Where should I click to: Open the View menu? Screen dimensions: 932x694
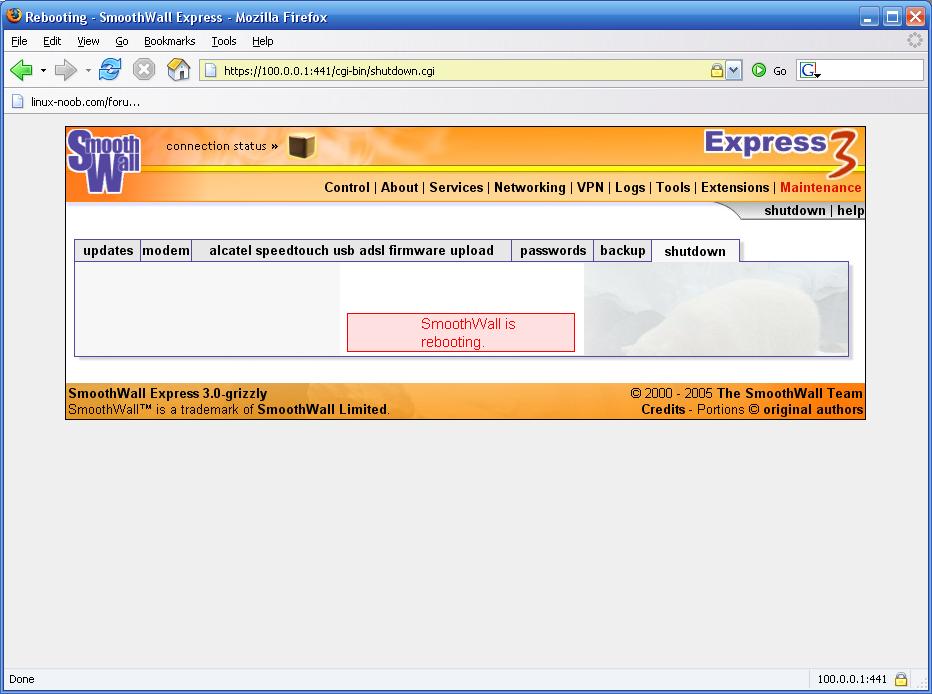tap(88, 41)
